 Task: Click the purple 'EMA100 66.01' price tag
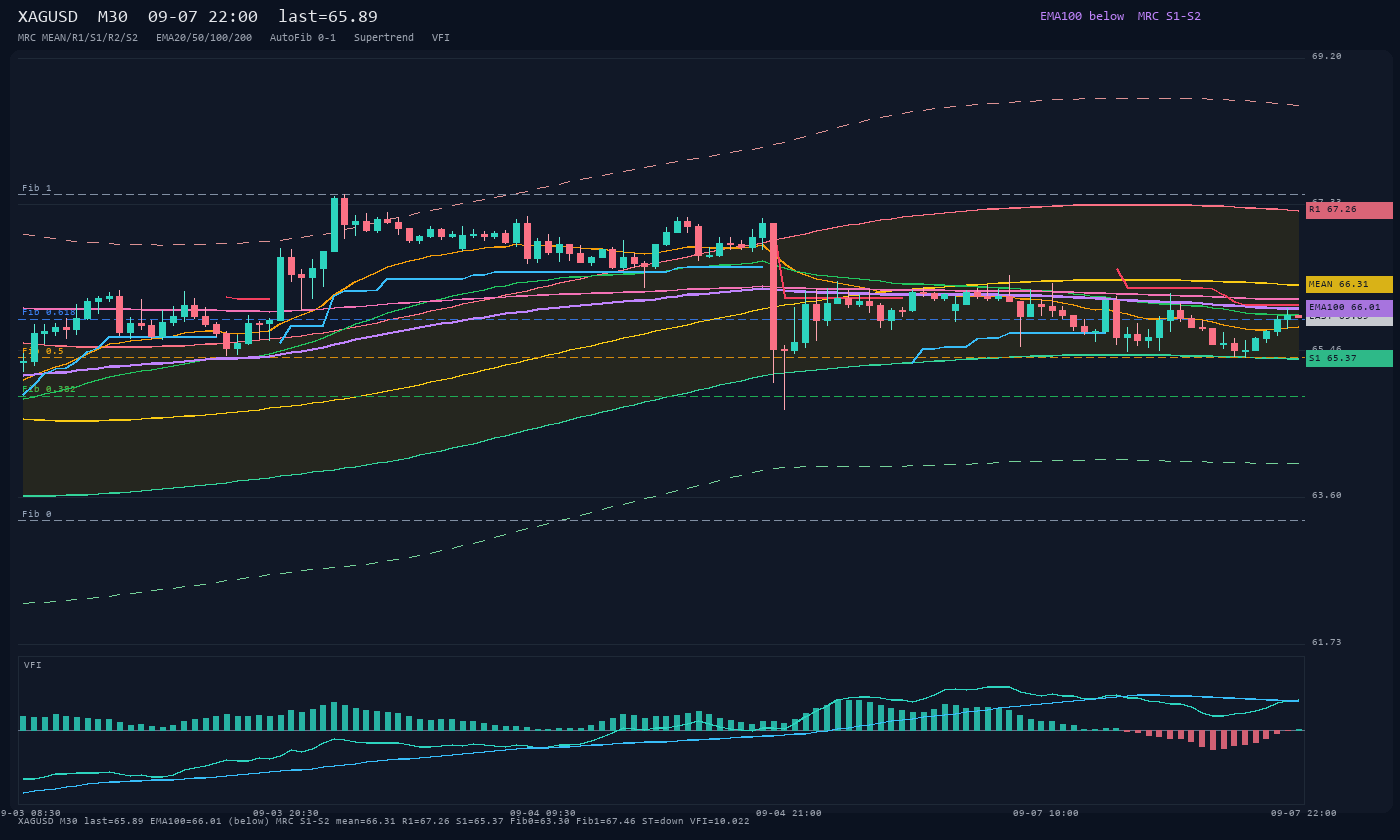click(1349, 308)
